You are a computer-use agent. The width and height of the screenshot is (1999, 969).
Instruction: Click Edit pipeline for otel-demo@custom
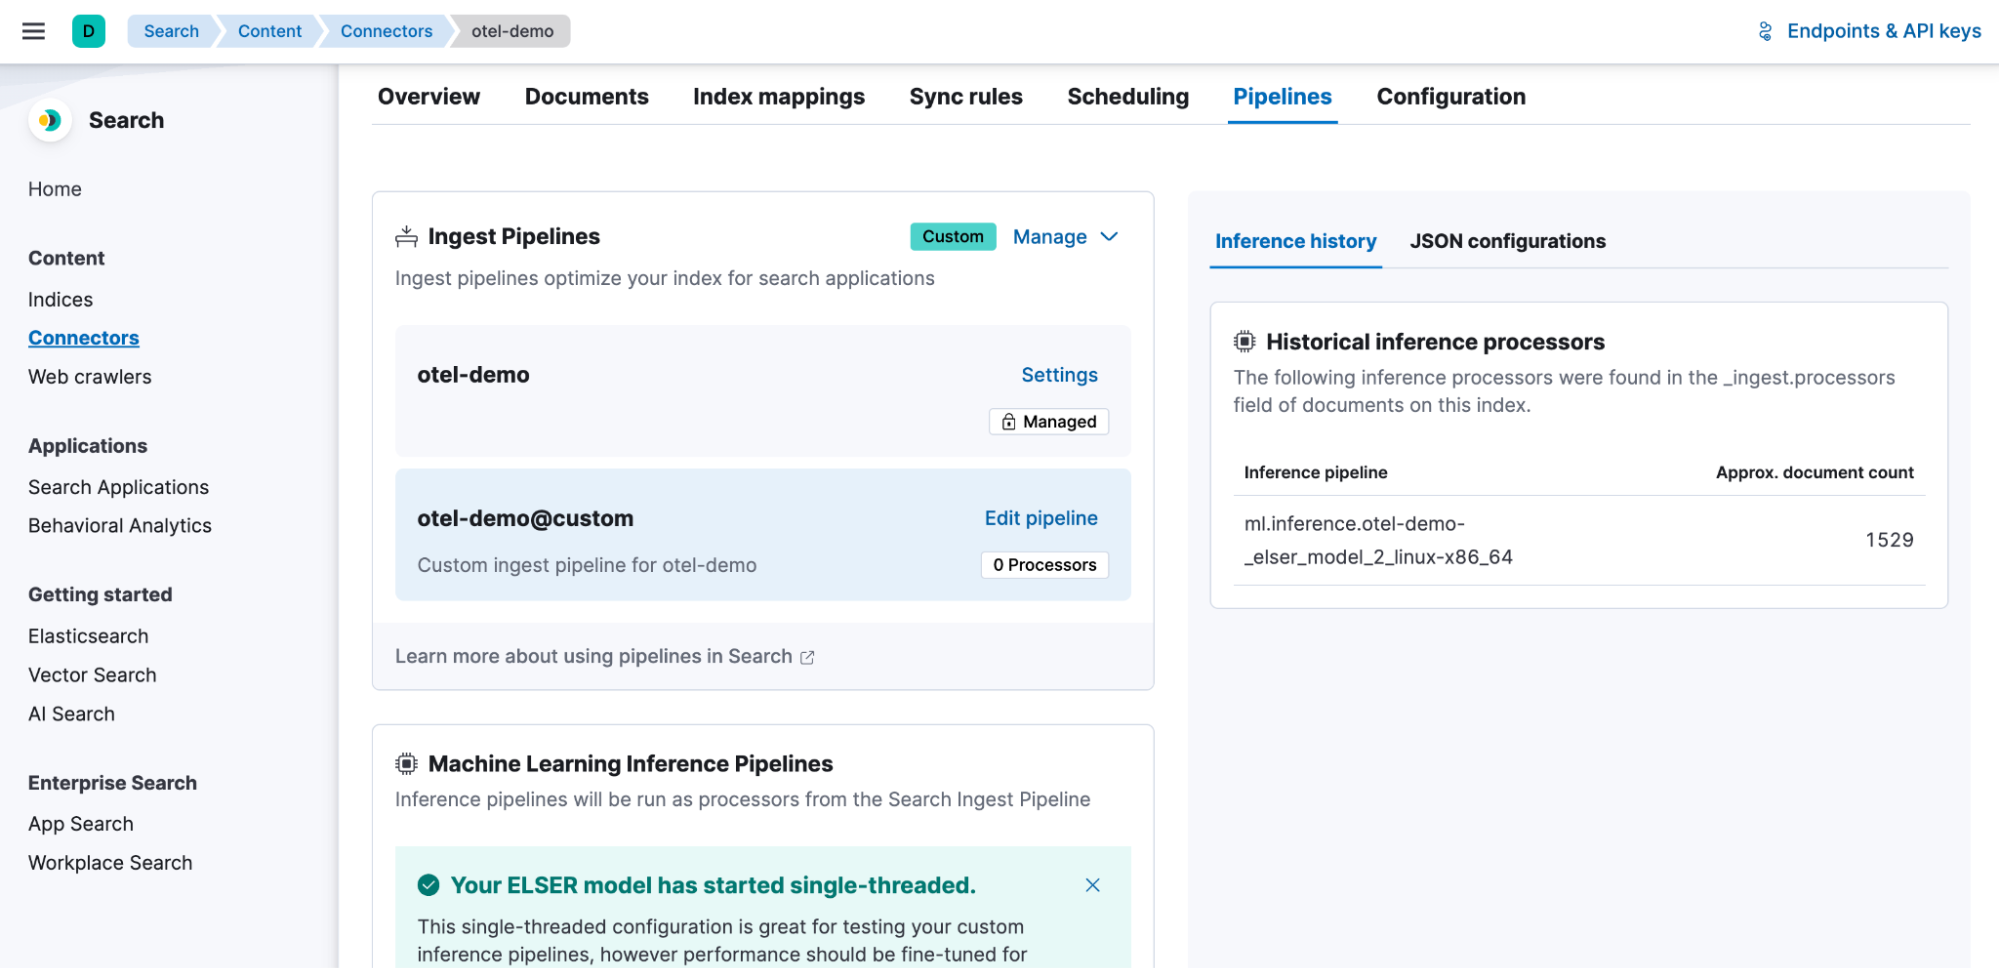[1040, 518]
